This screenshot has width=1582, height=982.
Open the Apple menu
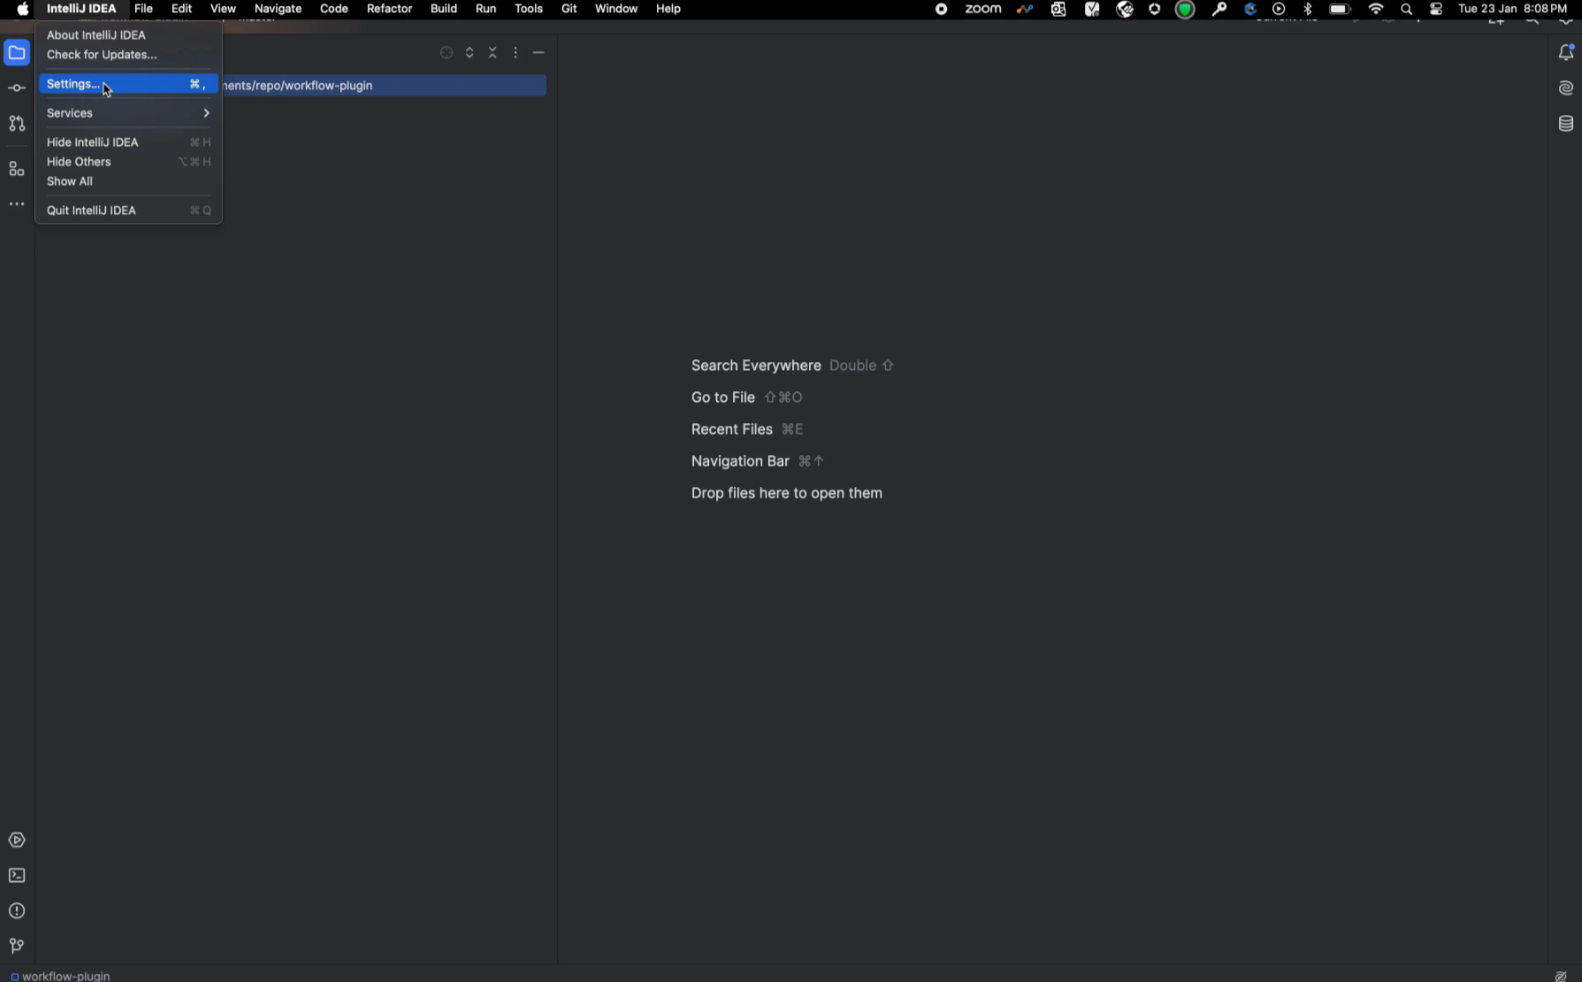pos(23,9)
